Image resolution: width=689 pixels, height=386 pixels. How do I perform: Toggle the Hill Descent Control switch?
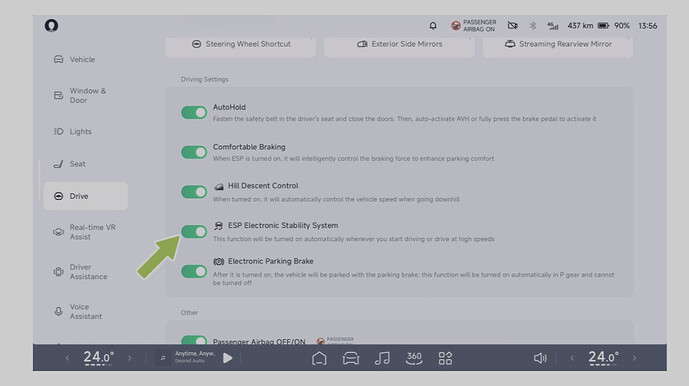(x=194, y=192)
